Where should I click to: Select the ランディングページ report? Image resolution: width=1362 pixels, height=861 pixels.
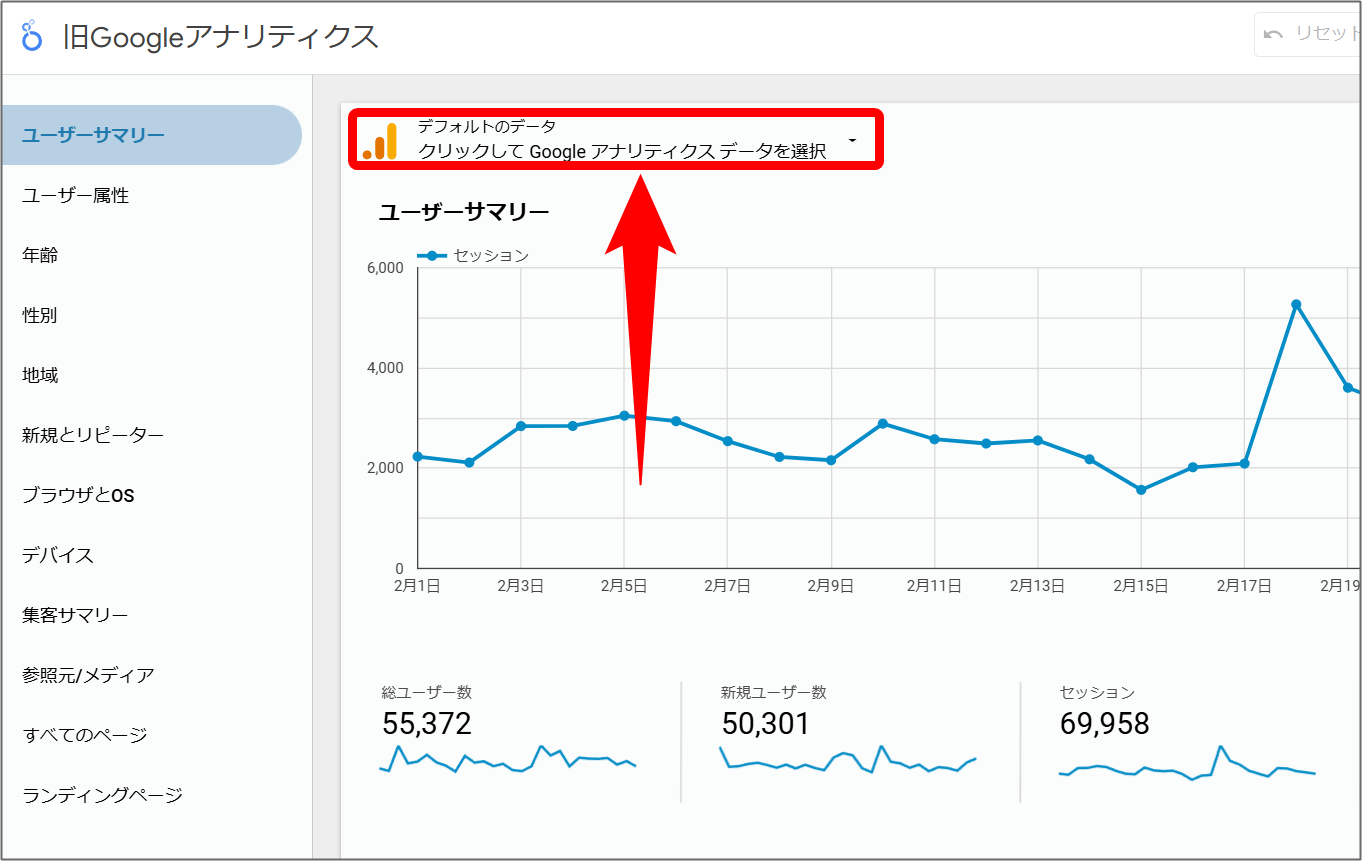click(x=102, y=796)
